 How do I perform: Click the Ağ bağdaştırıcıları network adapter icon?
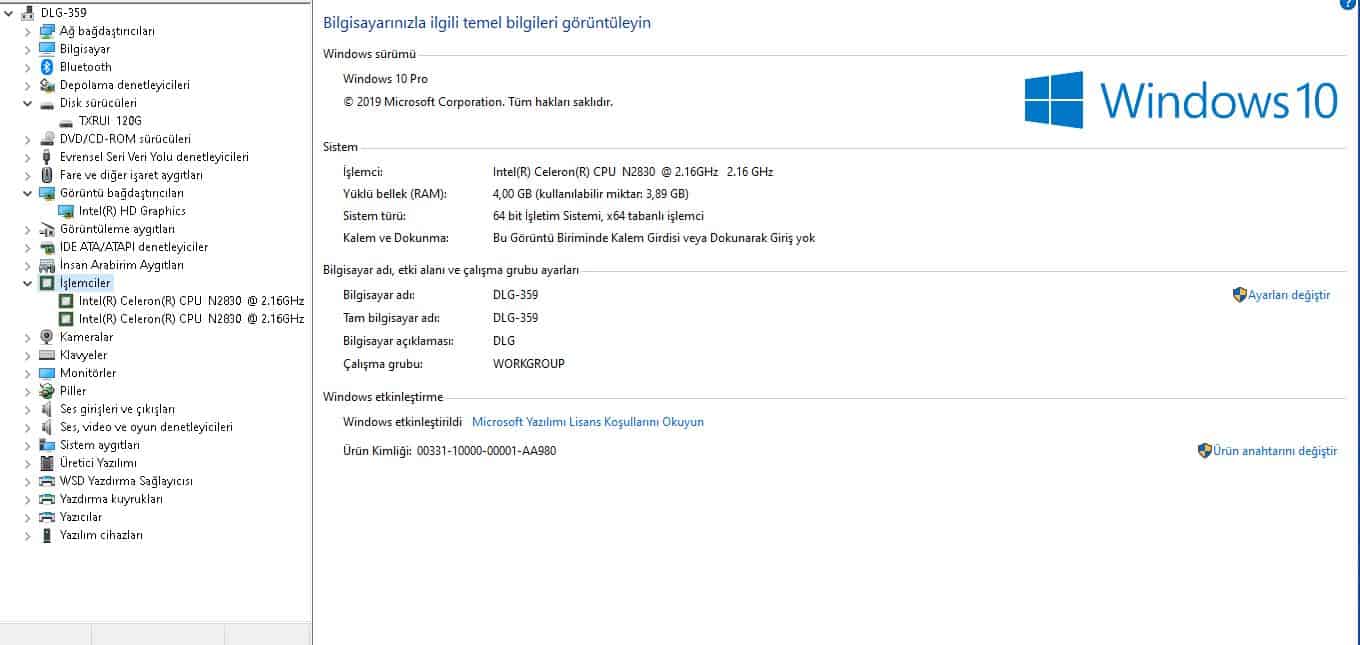click(46, 31)
